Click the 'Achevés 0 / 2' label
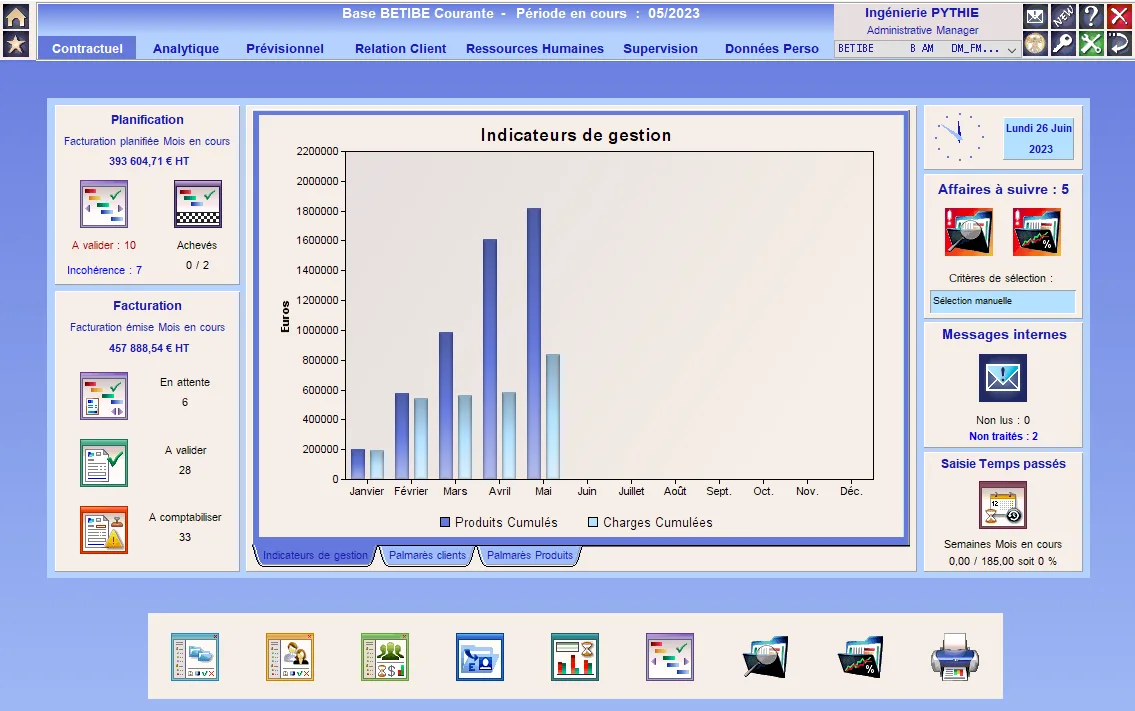This screenshot has width=1135, height=711. point(197,255)
